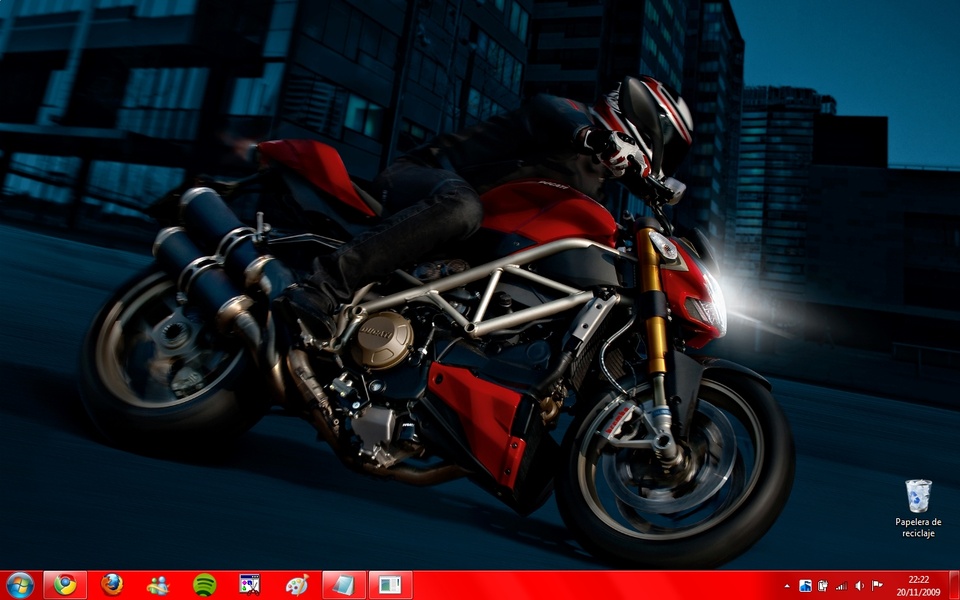
Task: Click the "Papelera de reciclaje" text label
Action: coord(918,528)
